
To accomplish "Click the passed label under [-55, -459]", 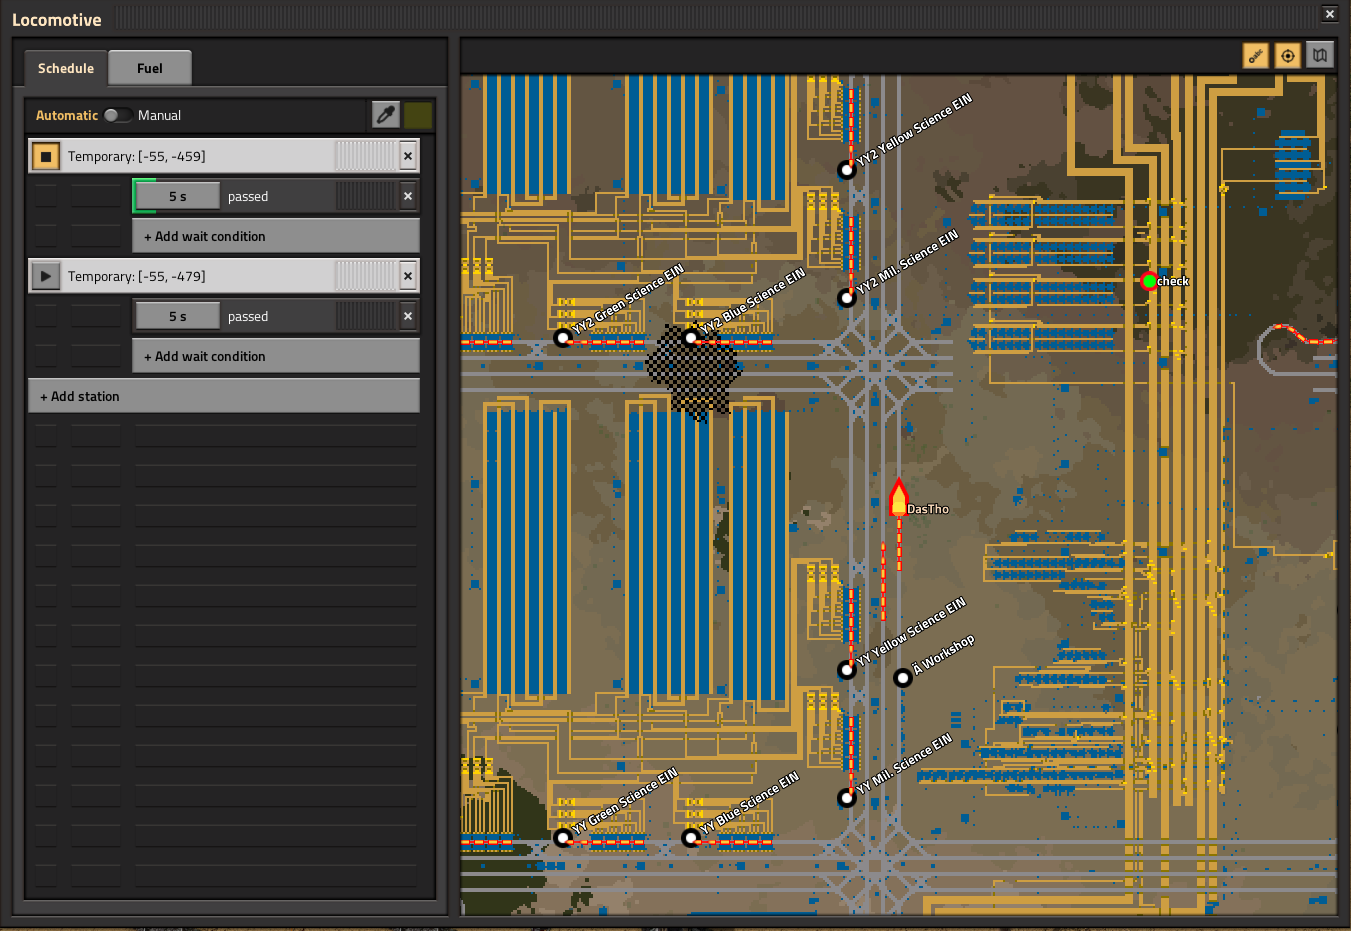I will (248, 197).
